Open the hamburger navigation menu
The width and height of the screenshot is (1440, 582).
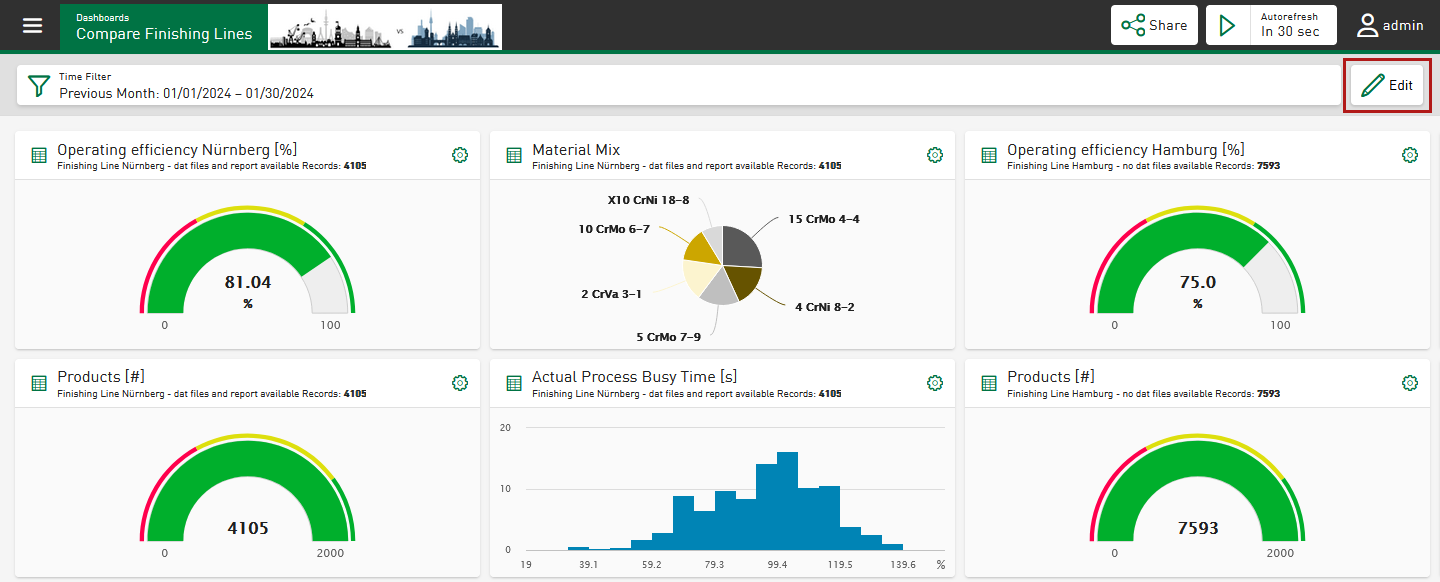pyautogui.click(x=33, y=25)
